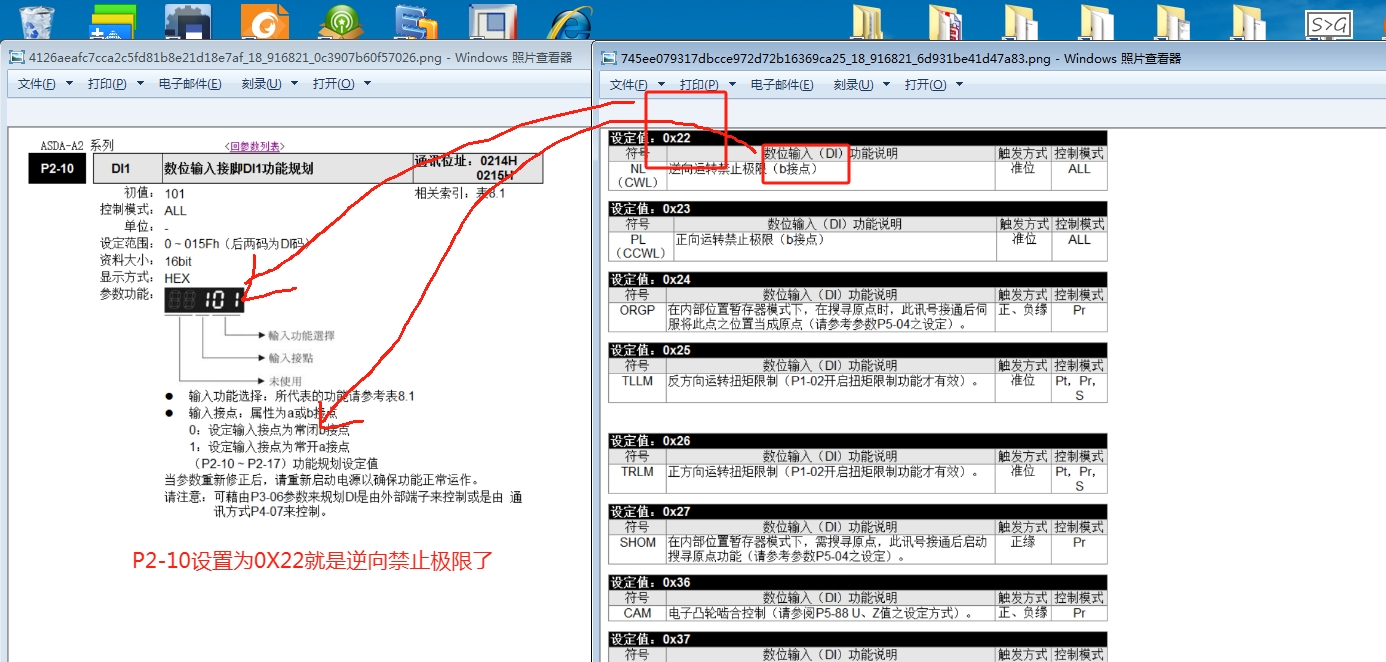Click 电子邮件 in the right viewer toolbar
Screen dimensions: 1386x662
tap(782, 85)
